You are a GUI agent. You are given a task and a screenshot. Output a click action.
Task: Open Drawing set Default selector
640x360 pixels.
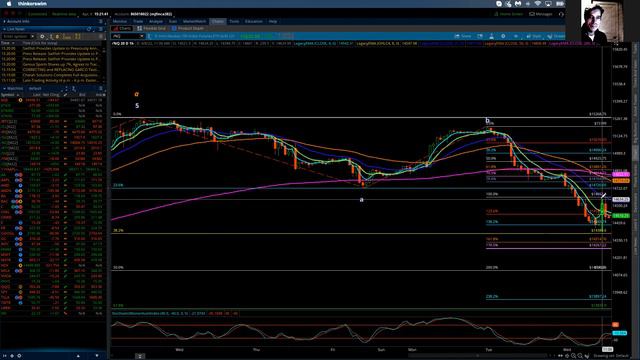[x=611, y=356]
